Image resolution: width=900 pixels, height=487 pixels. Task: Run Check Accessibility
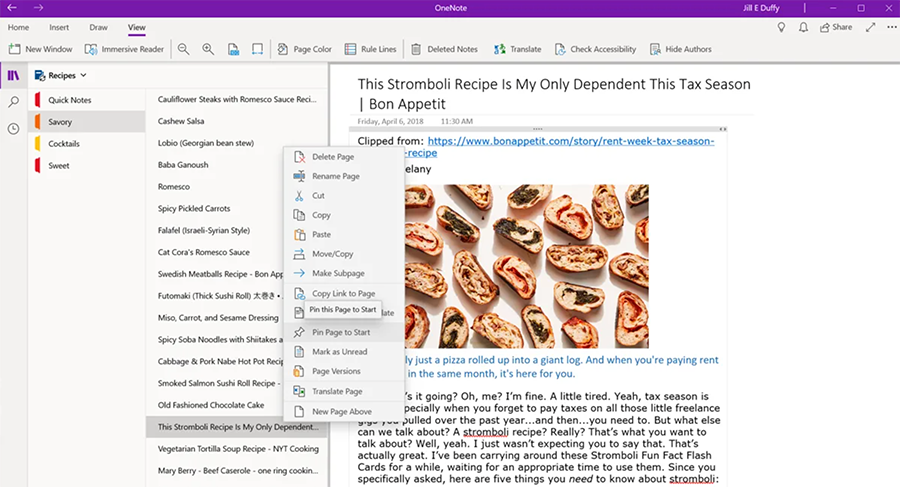click(595, 49)
